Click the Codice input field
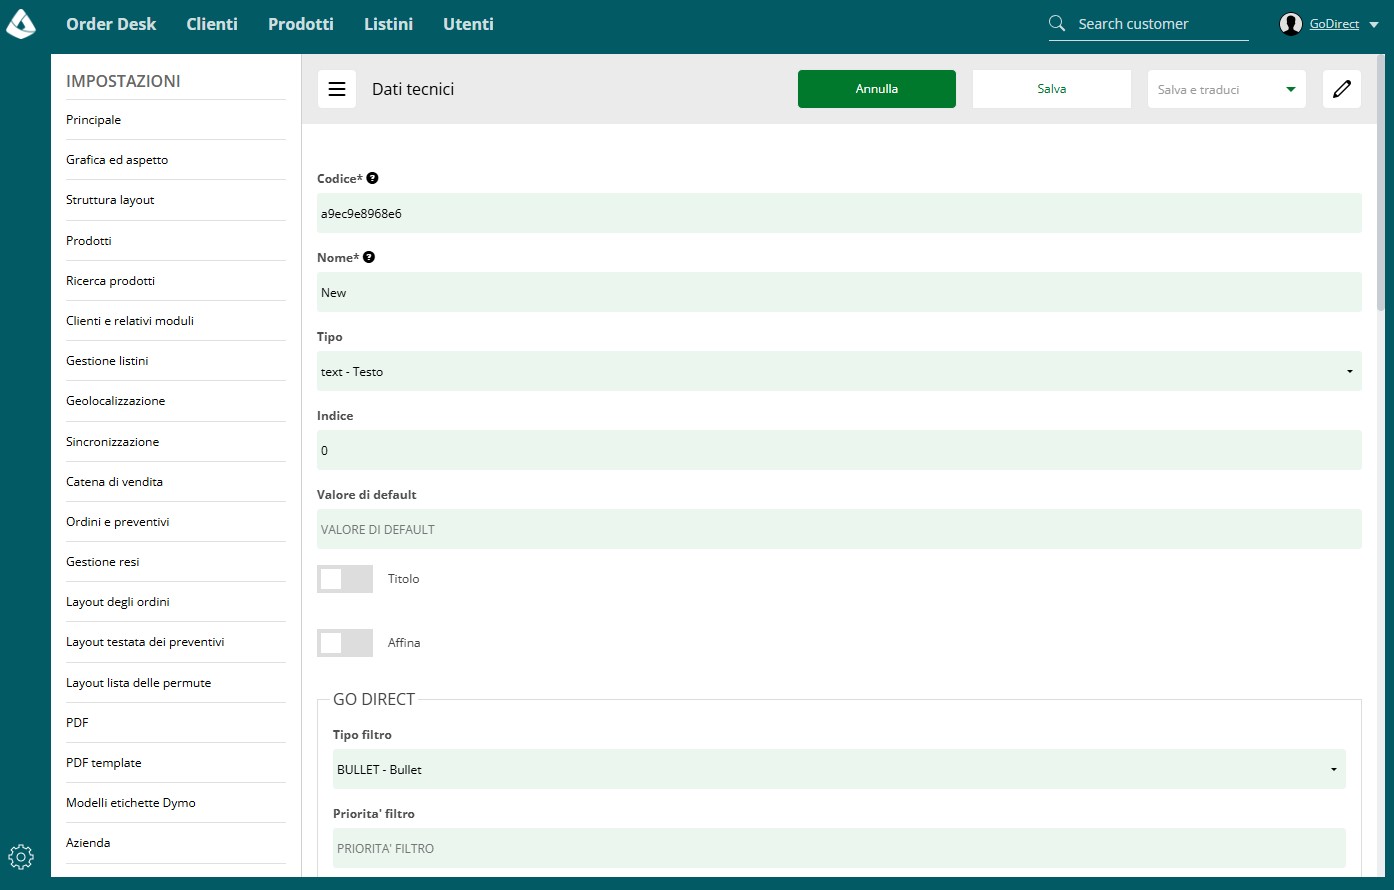Viewport: 1394px width, 890px height. point(839,213)
